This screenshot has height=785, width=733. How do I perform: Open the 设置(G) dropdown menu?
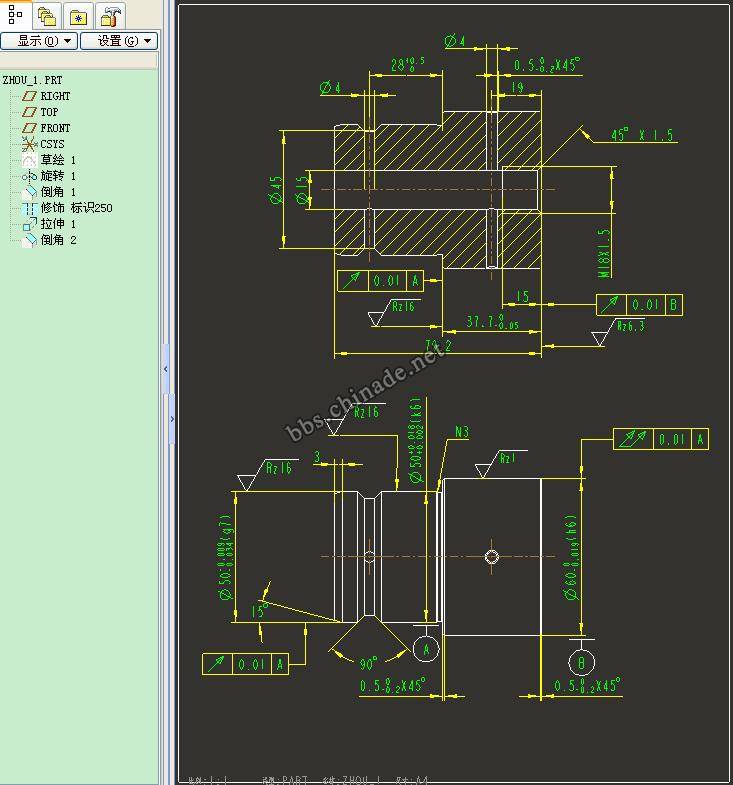tap(119, 41)
